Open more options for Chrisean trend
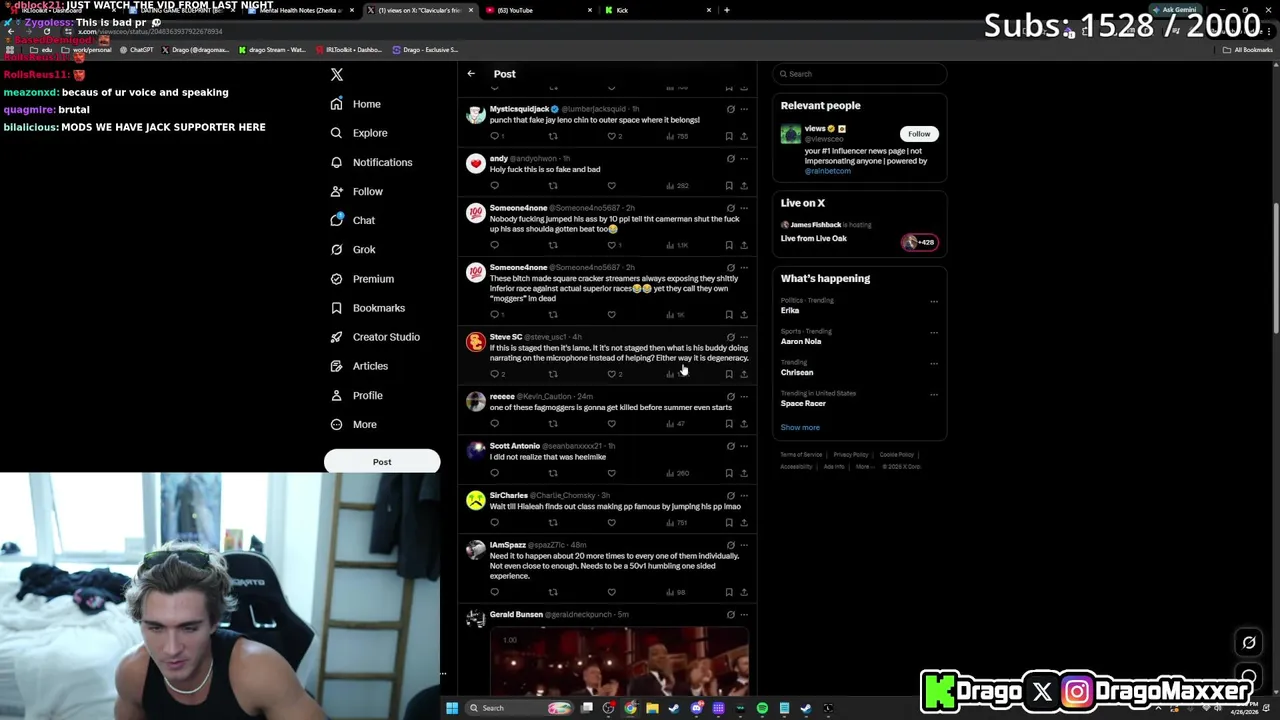The image size is (1280, 720). click(934, 363)
